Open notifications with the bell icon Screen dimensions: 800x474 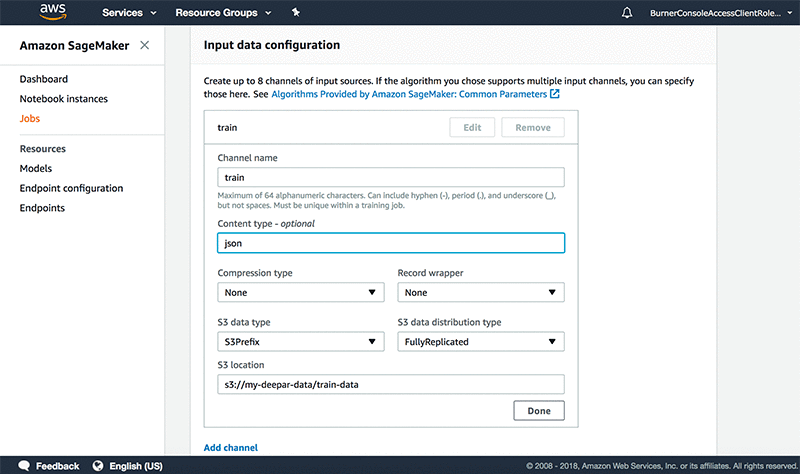pos(627,13)
